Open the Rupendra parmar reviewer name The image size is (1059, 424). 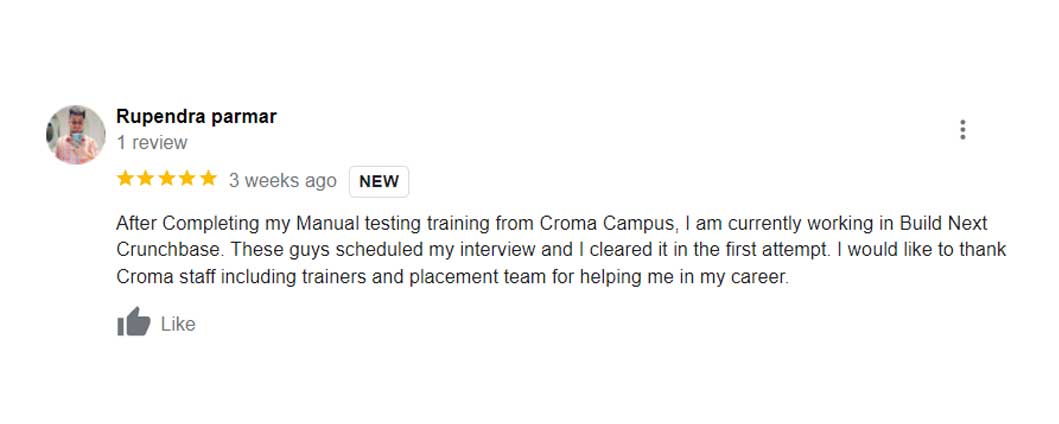[196, 116]
